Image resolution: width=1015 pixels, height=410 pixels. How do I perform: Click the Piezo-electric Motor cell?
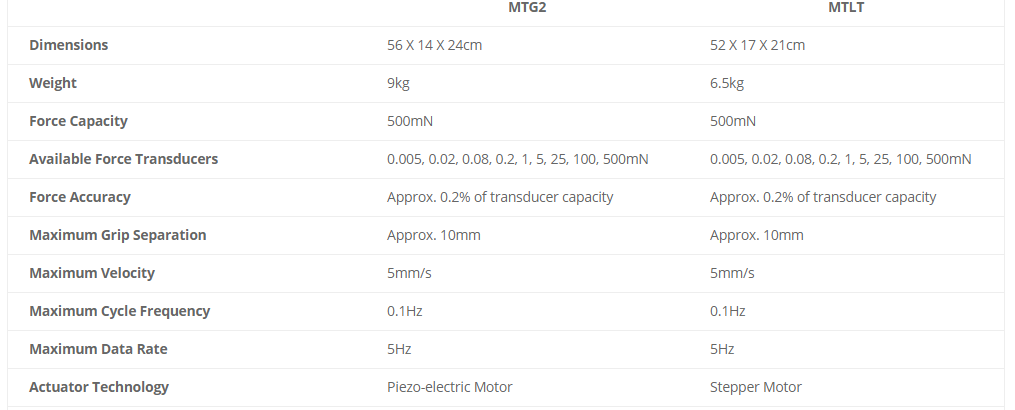(x=450, y=387)
